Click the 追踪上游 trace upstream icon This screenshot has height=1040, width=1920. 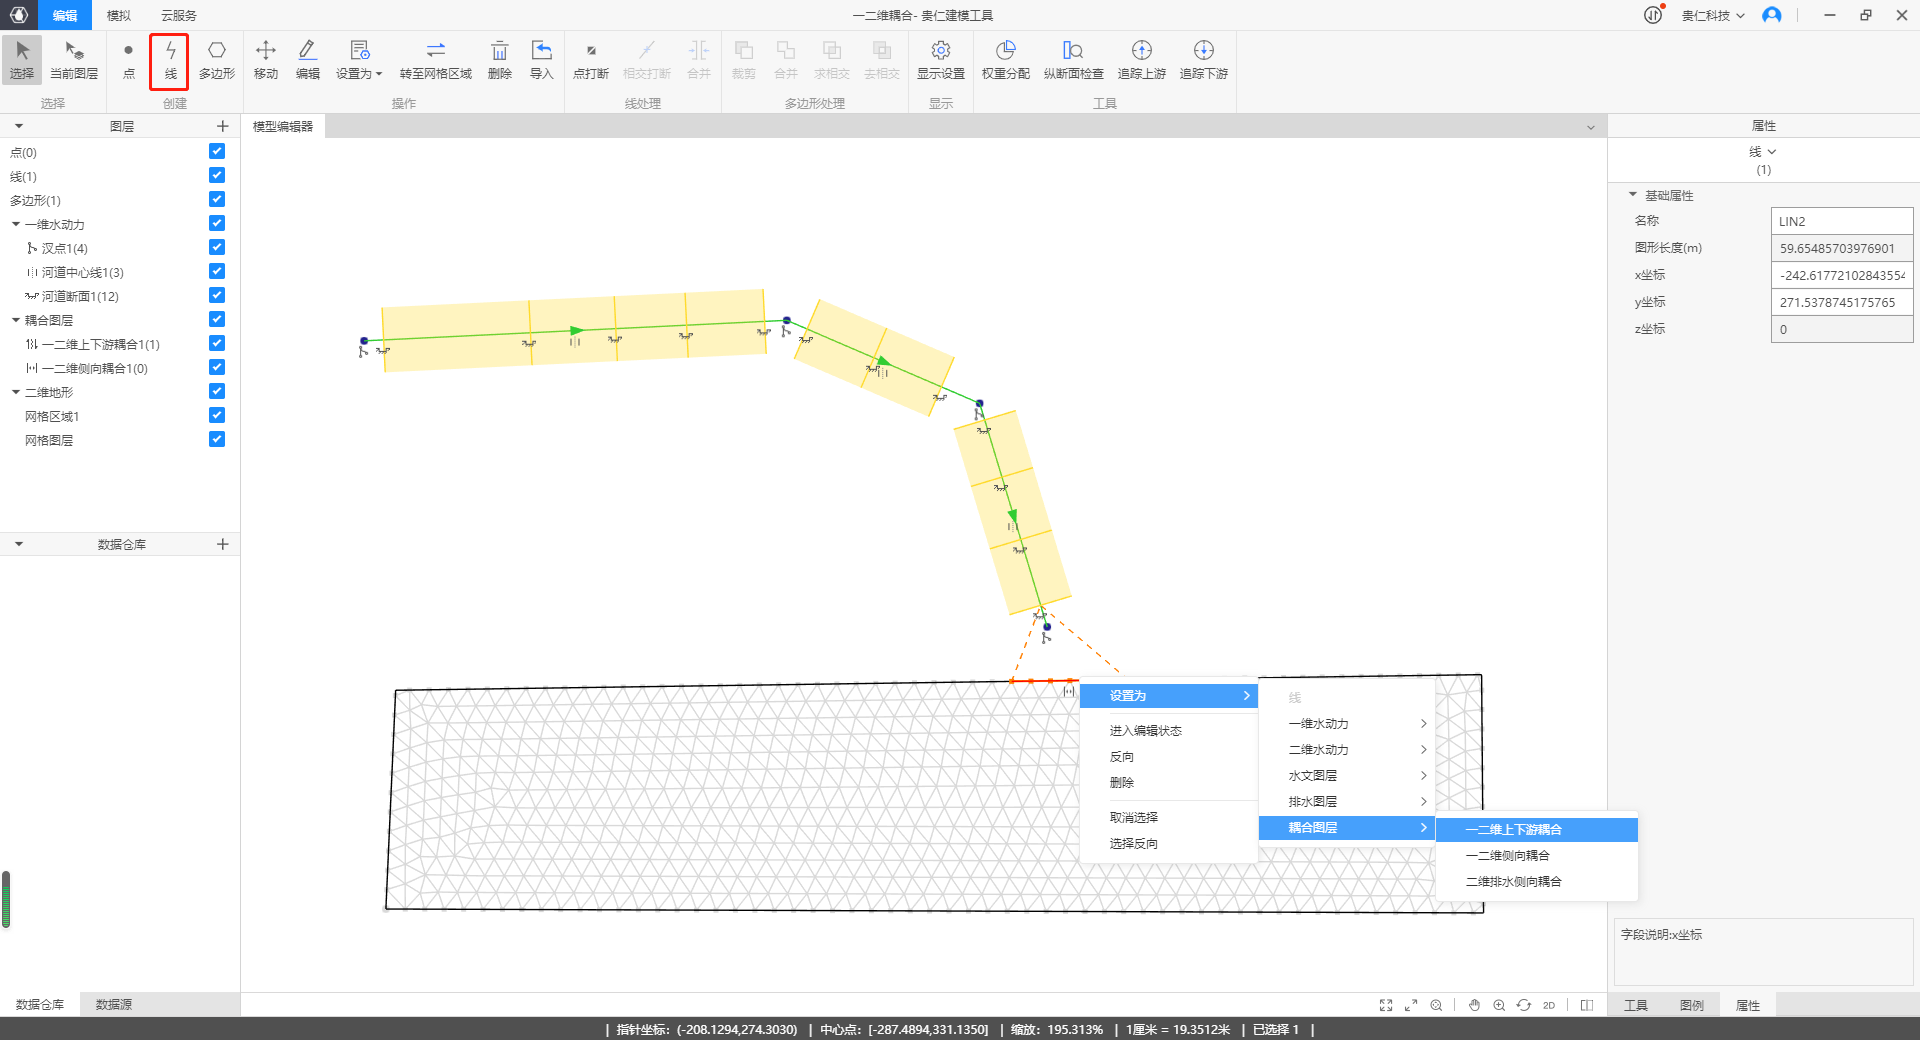[1141, 60]
